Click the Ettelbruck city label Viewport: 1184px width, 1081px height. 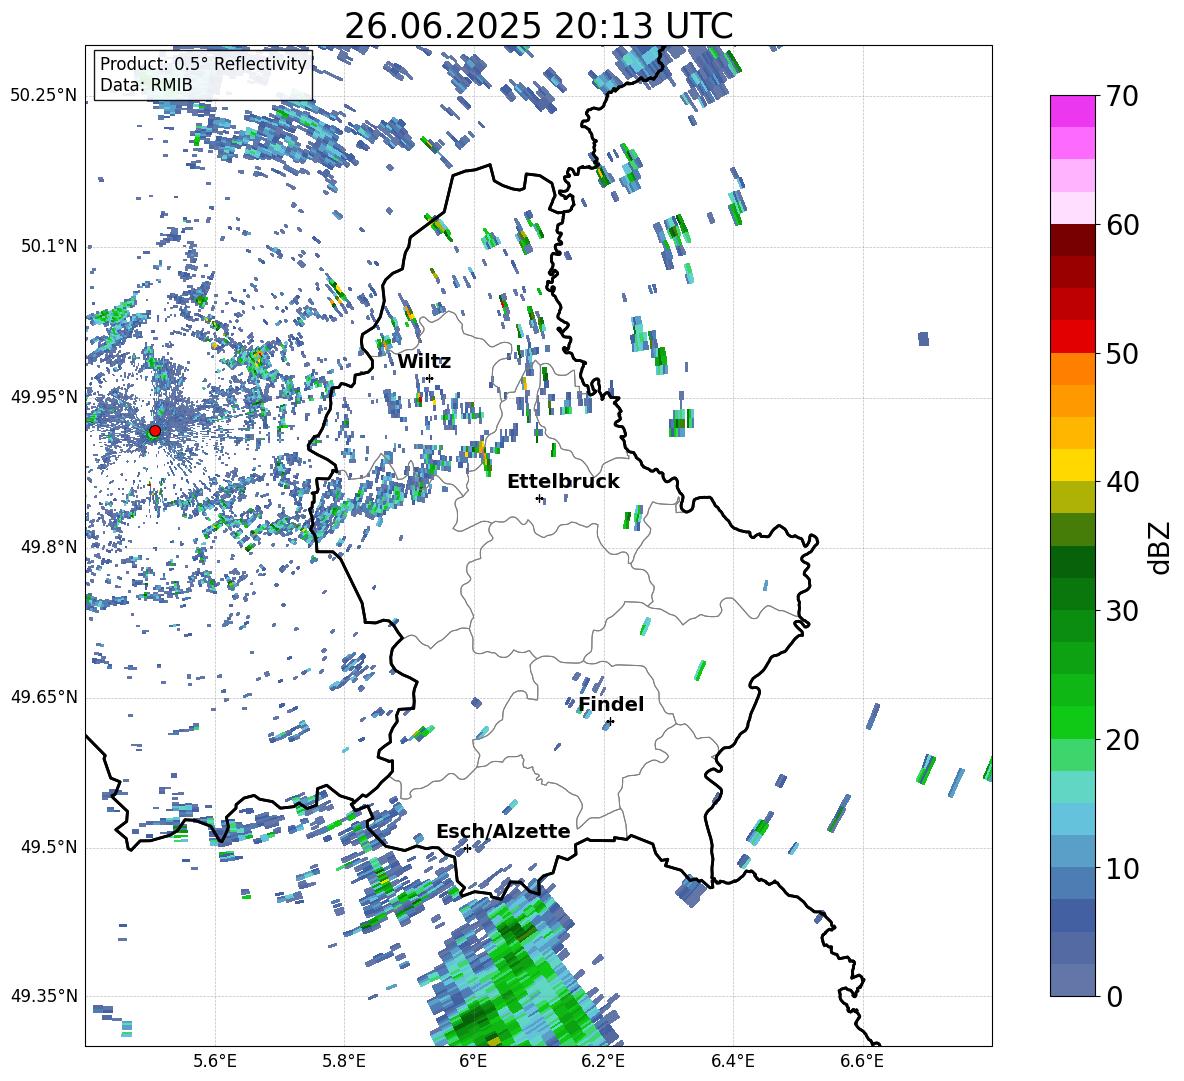pyautogui.click(x=563, y=482)
